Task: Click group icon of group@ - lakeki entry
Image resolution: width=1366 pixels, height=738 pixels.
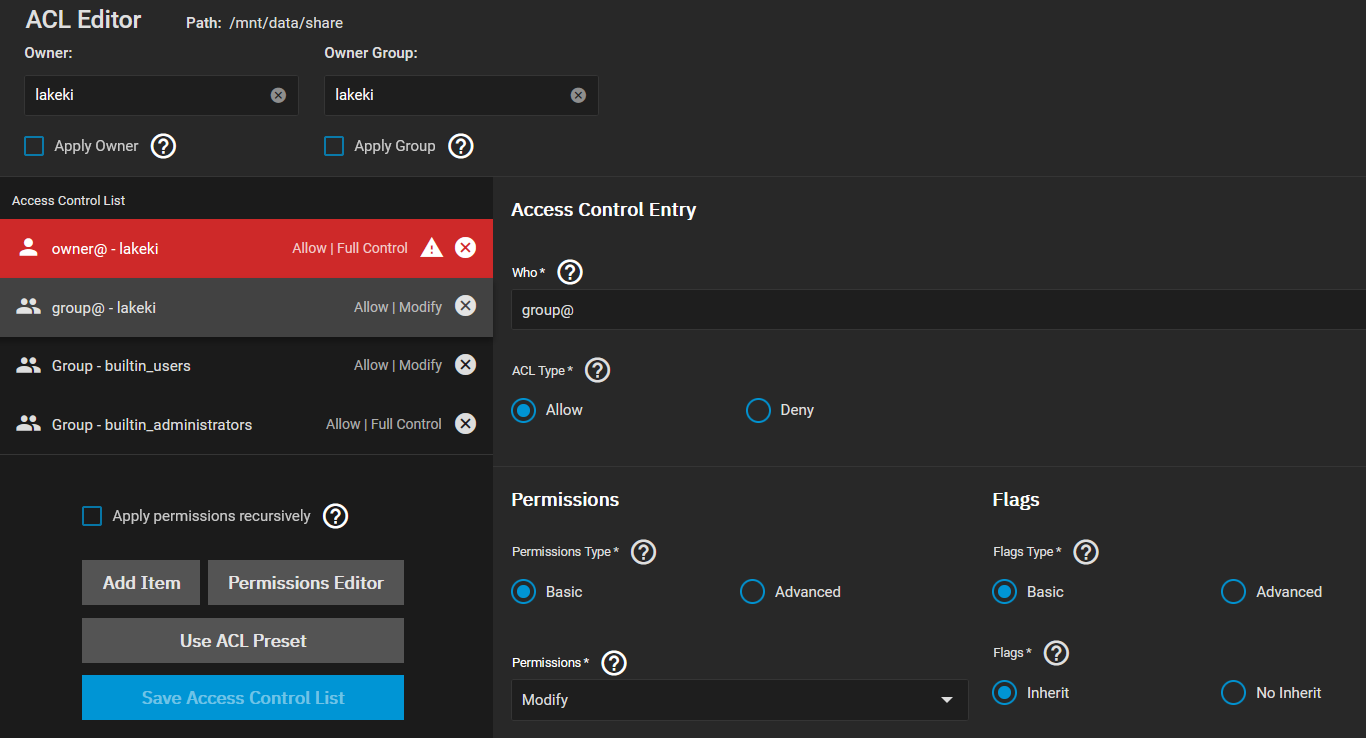Action: point(28,307)
